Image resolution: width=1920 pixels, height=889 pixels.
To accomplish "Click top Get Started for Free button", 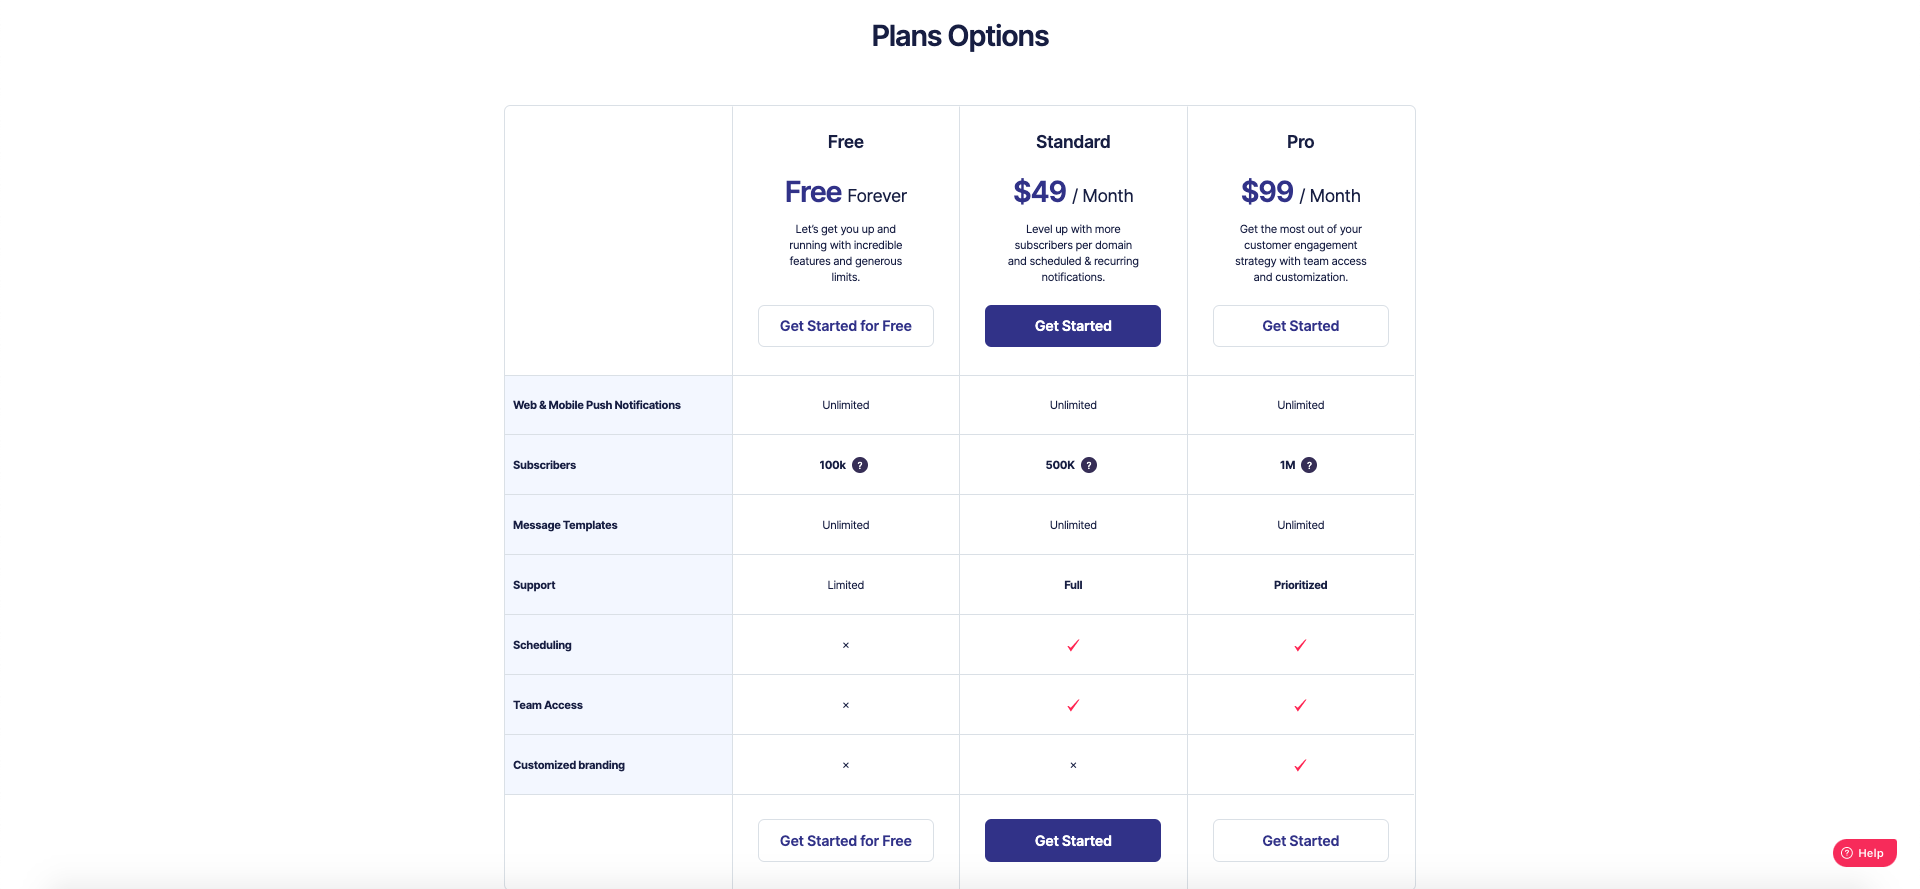I will [846, 326].
